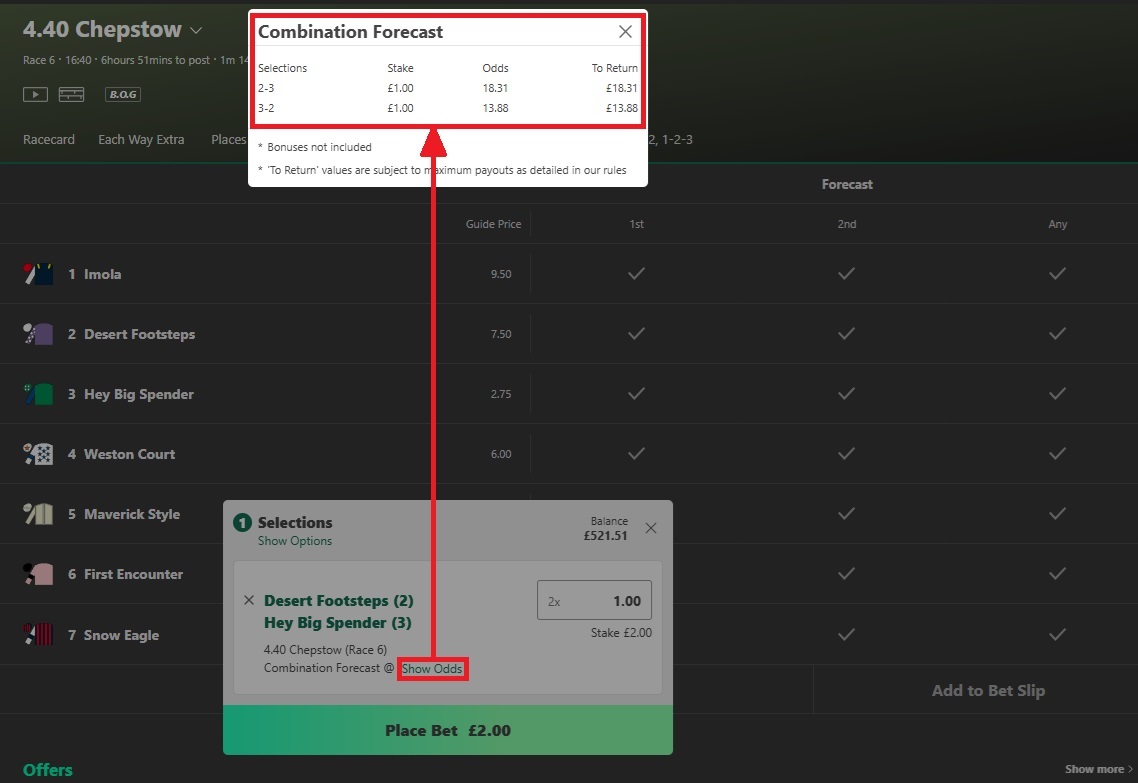Switch to the Each Way Extra tab
The width and height of the screenshot is (1138, 783).
coord(141,140)
